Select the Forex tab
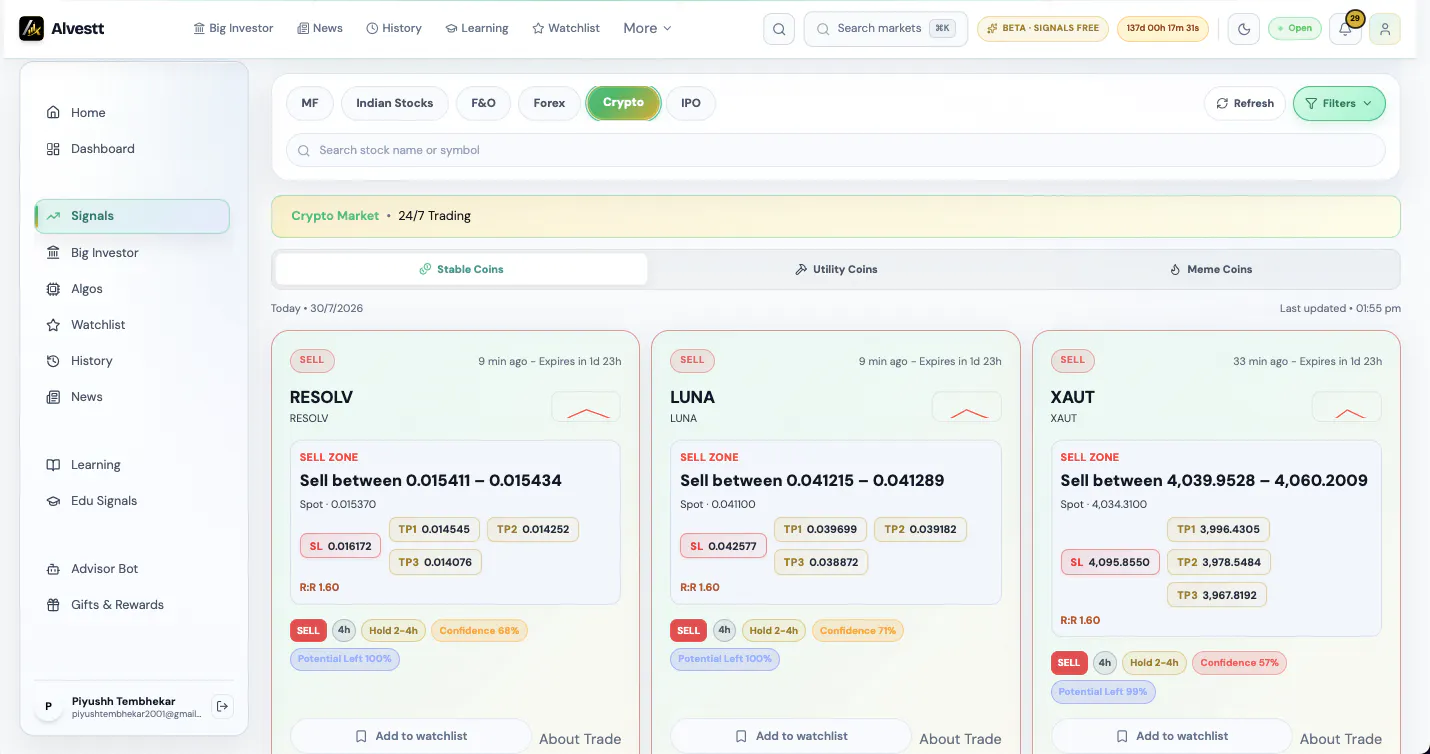The image size is (1430, 754). click(549, 103)
